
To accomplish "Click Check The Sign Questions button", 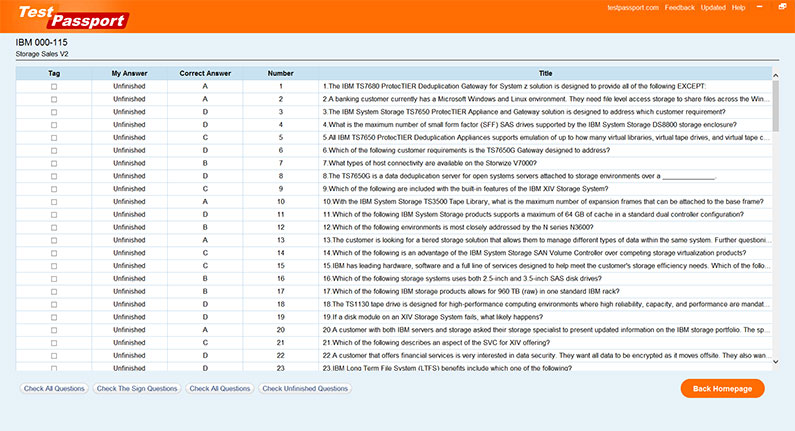I will coord(137,388).
